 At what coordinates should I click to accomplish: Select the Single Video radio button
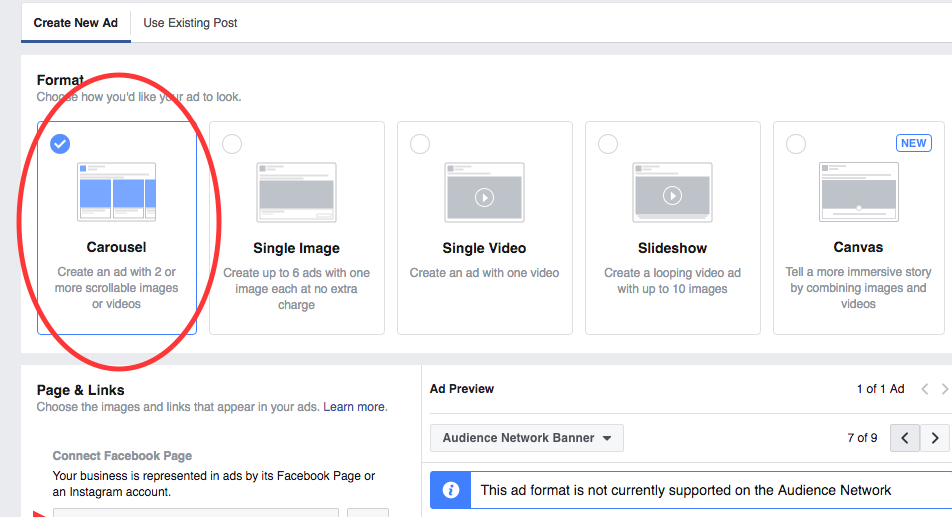(x=420, y=144)
